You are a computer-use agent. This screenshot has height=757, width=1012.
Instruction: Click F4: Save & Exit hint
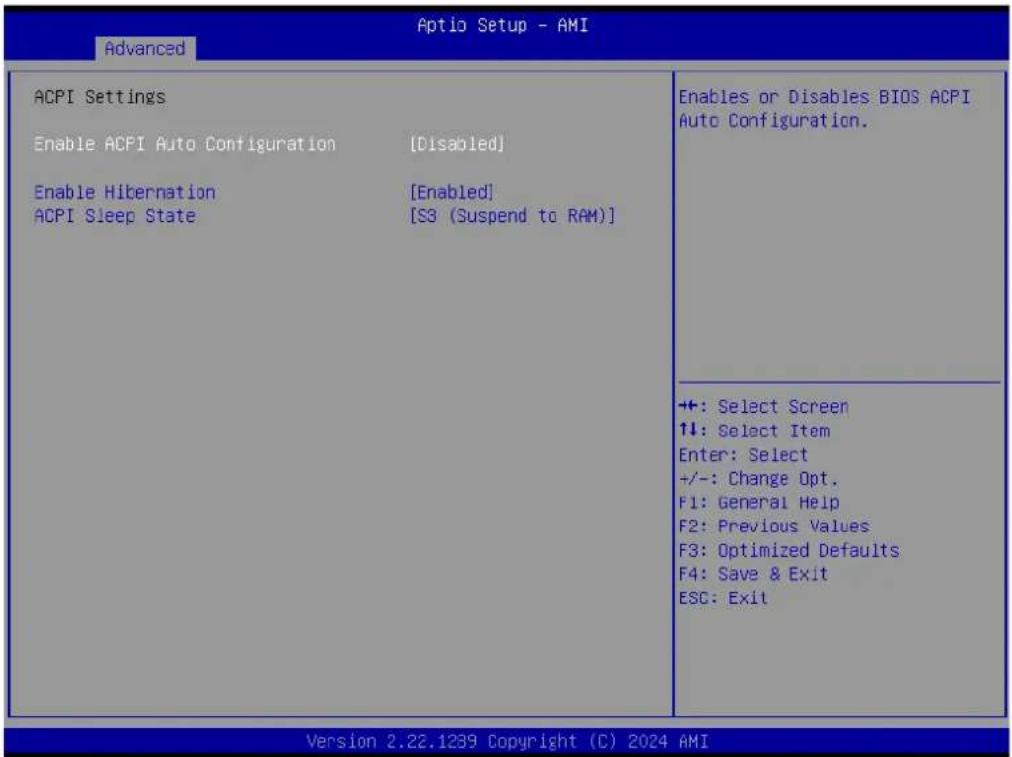coord(753,574)
